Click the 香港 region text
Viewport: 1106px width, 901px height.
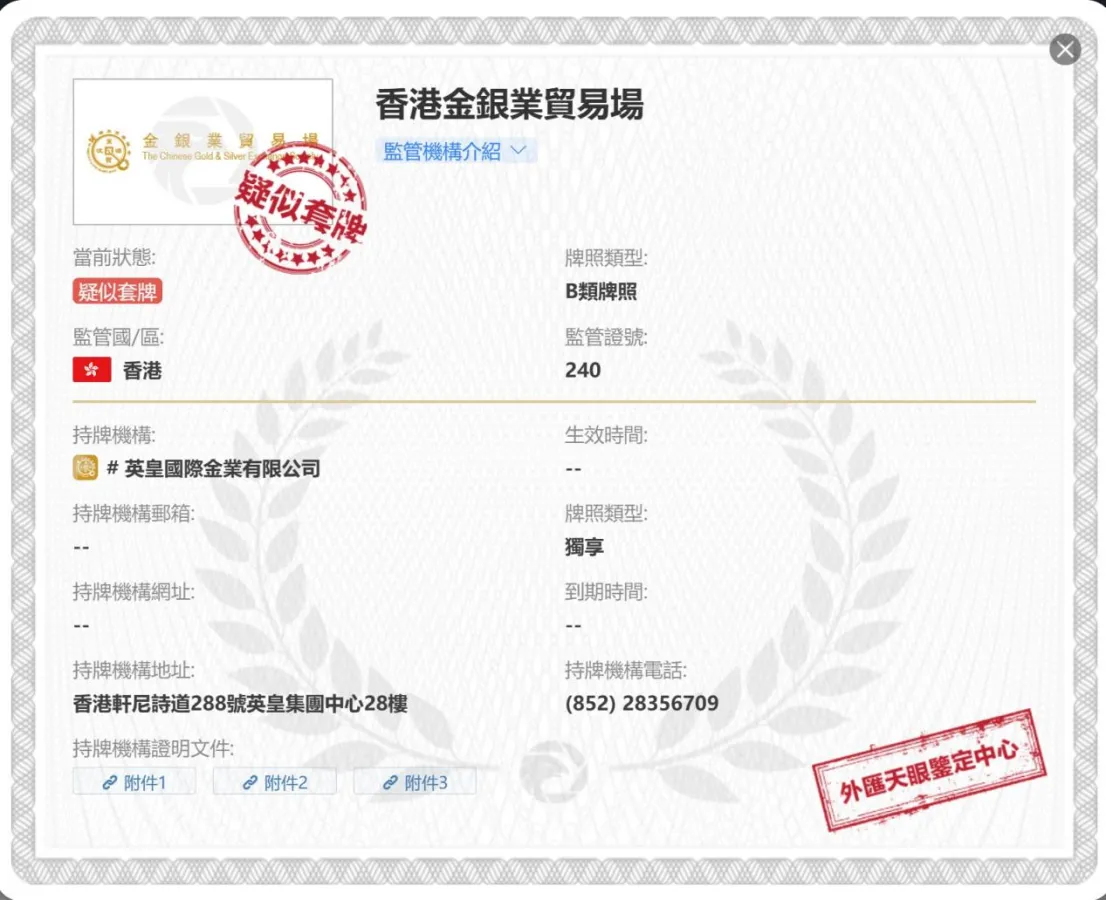pos(142,370)
